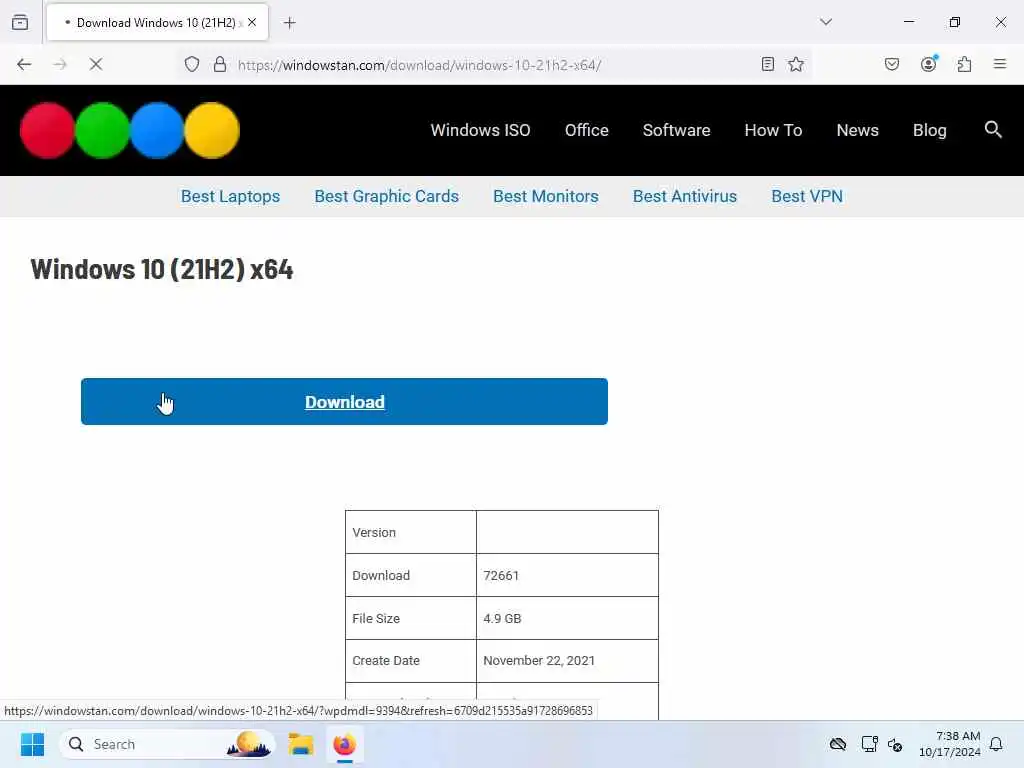Image resolution: width=1024 pixels, height=768 pixels.
Task: Open the Office menu item
Action: [x=586, y=130]
